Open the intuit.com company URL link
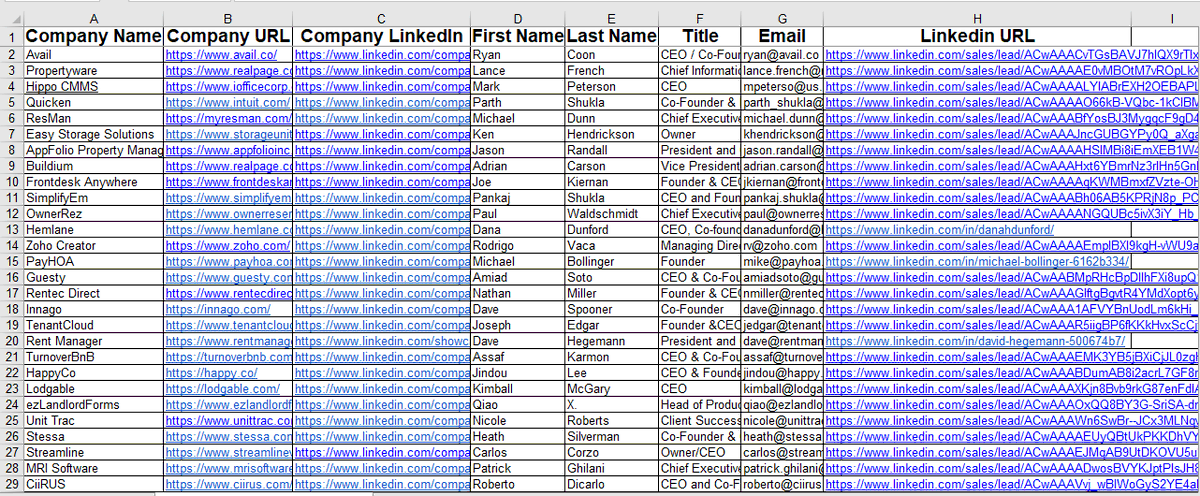The width and height of the screenshot is (1200, 496). pos(228,103)
